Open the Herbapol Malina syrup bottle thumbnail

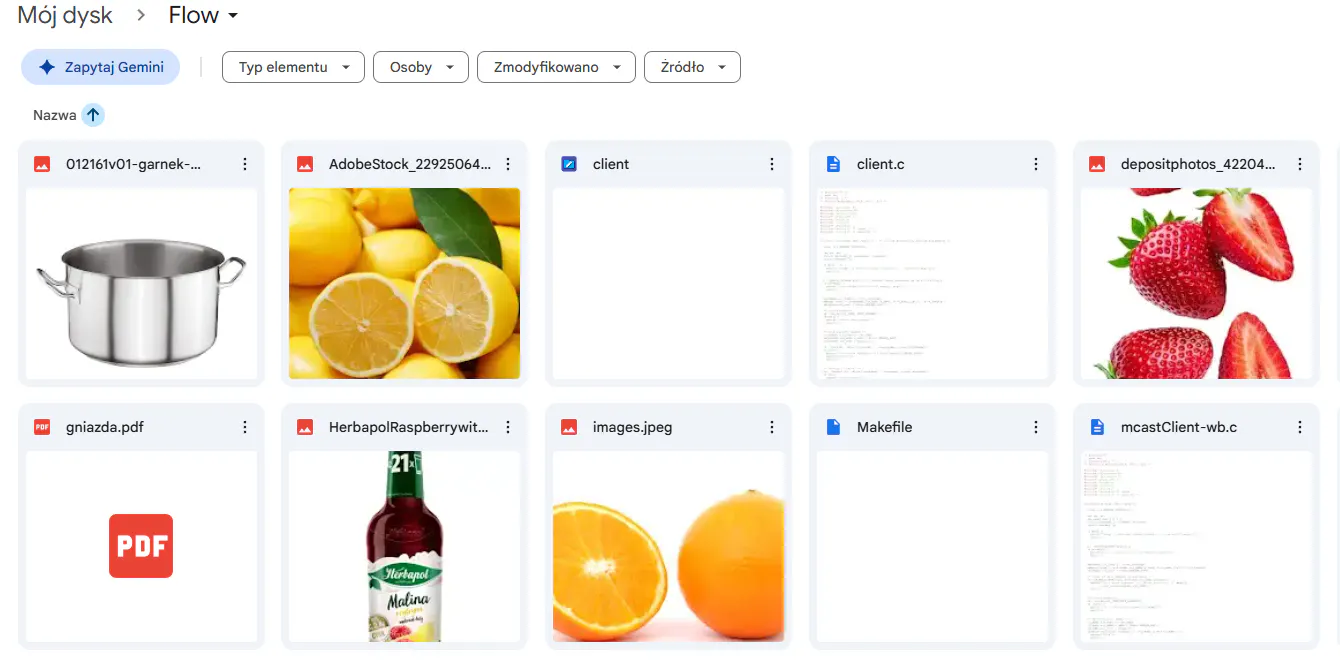(x=405, y=546)
